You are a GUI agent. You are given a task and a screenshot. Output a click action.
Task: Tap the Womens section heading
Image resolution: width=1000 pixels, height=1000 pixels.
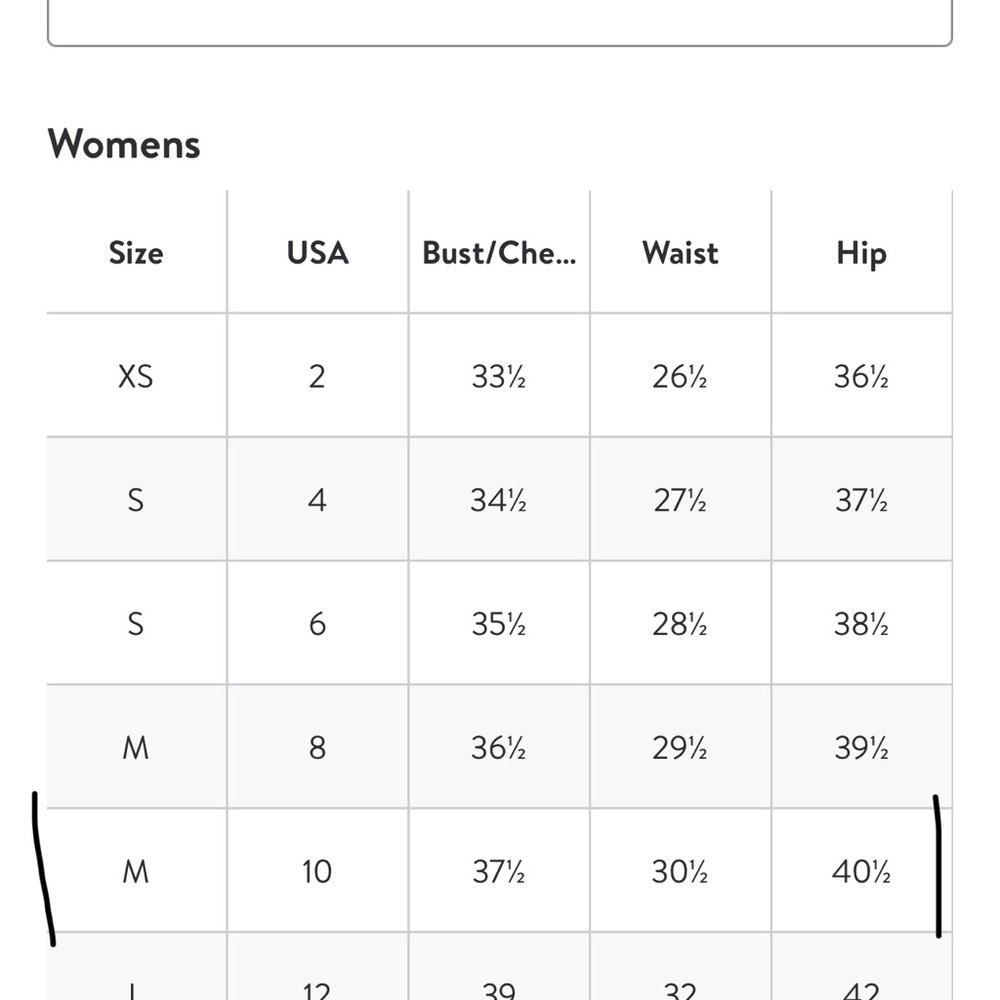tap(124, 143)
